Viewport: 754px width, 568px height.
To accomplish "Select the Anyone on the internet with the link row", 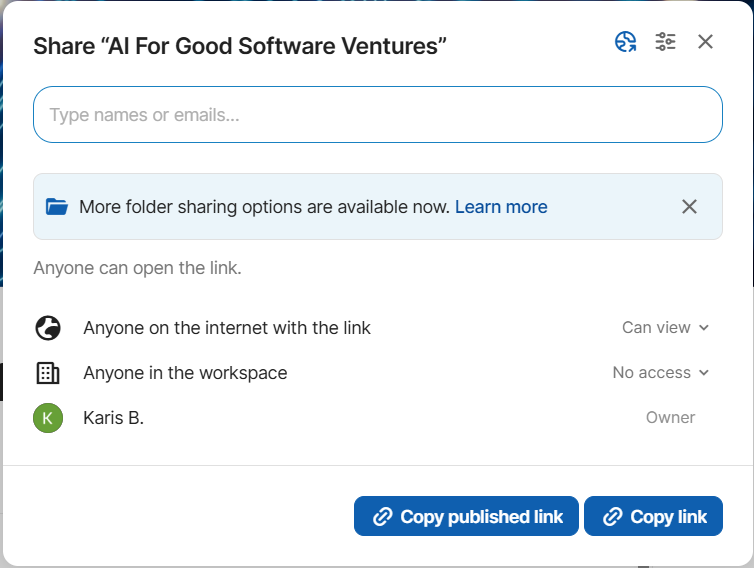I will coord(227,328).
